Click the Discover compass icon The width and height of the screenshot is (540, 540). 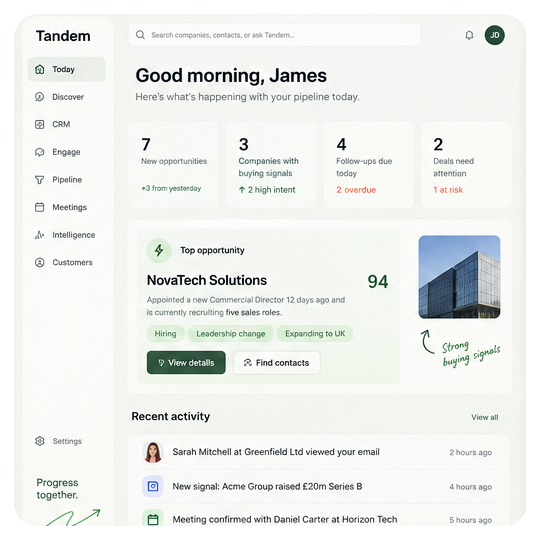pos(40,97)
